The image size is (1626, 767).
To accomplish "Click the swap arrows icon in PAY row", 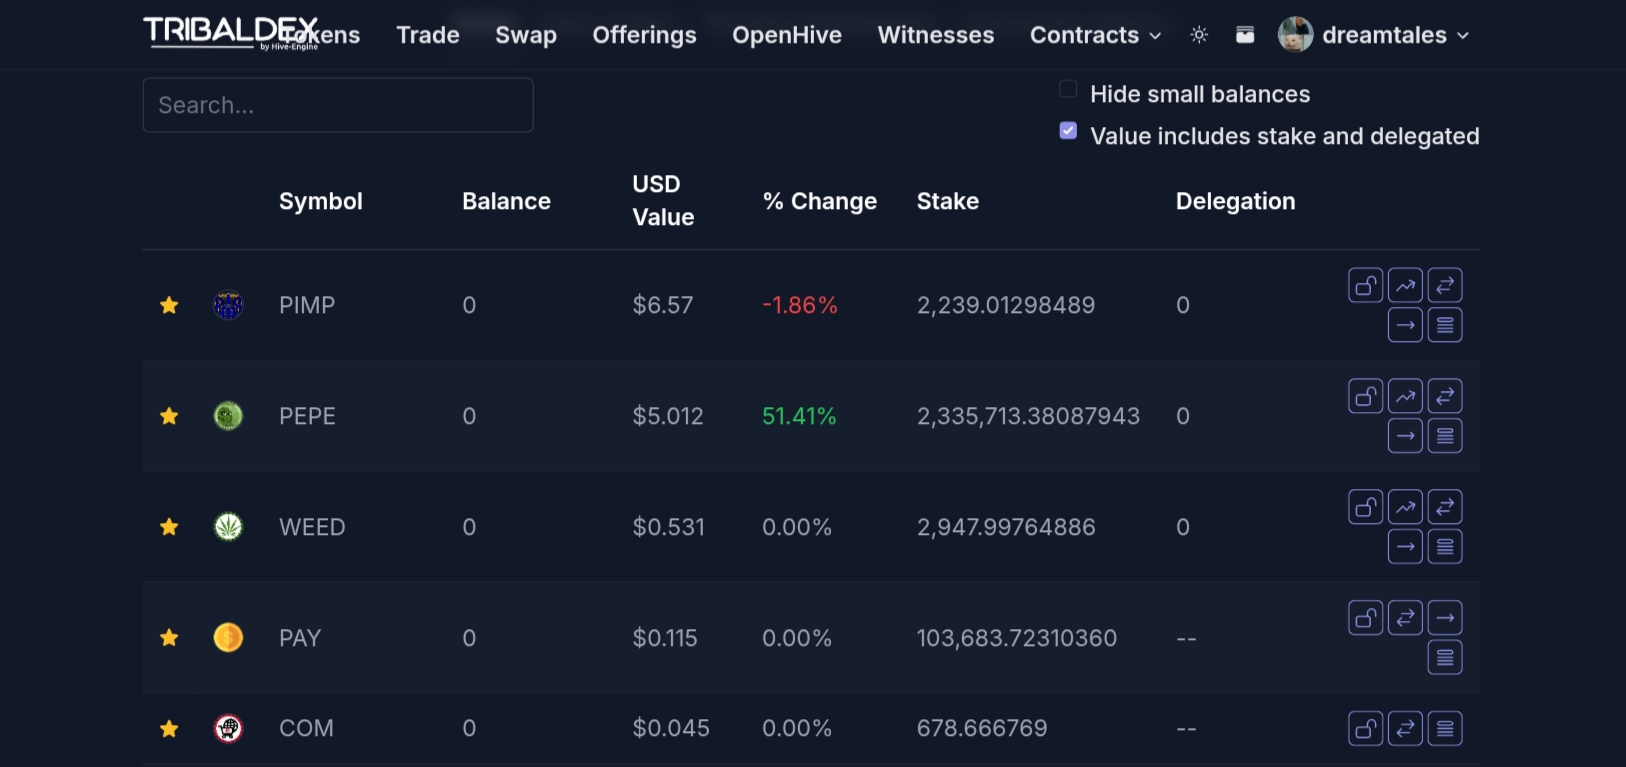I will [x=1405, y=619].
